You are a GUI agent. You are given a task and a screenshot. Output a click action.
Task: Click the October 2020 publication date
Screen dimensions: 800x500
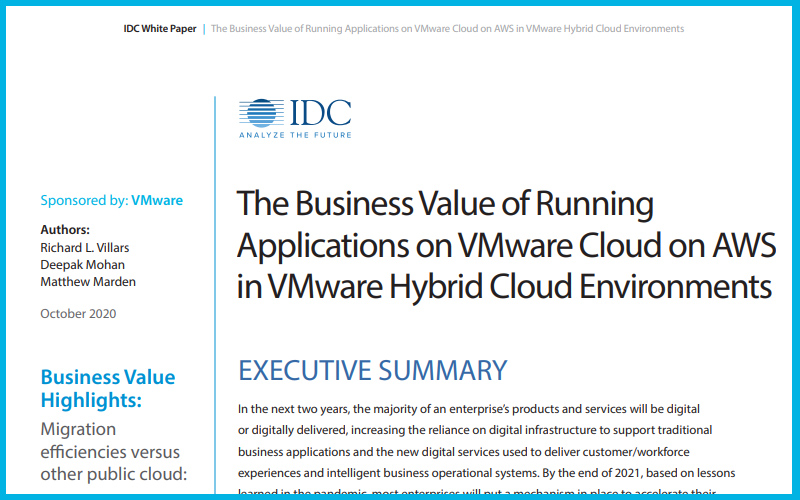pos(78,313)
